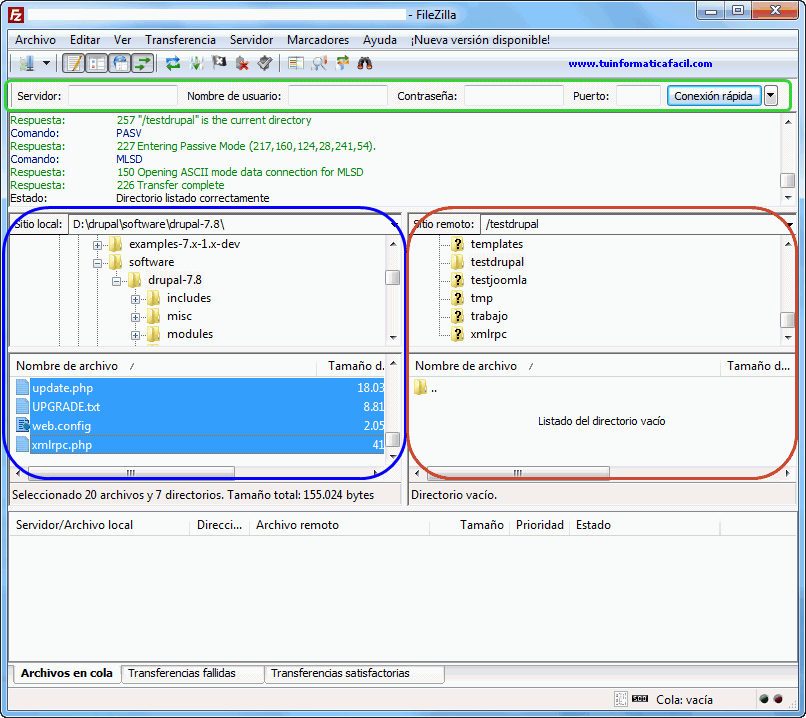Screen dimensions: 806x718
Task: Expand the misc folder
Action: click(135, 317)
